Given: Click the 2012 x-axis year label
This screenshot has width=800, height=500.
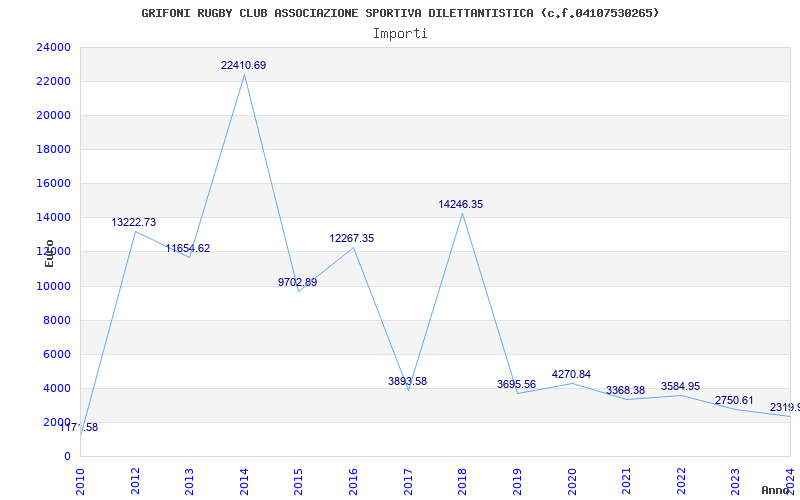Looking at the screenshot, I should click(x=135, y=481).
